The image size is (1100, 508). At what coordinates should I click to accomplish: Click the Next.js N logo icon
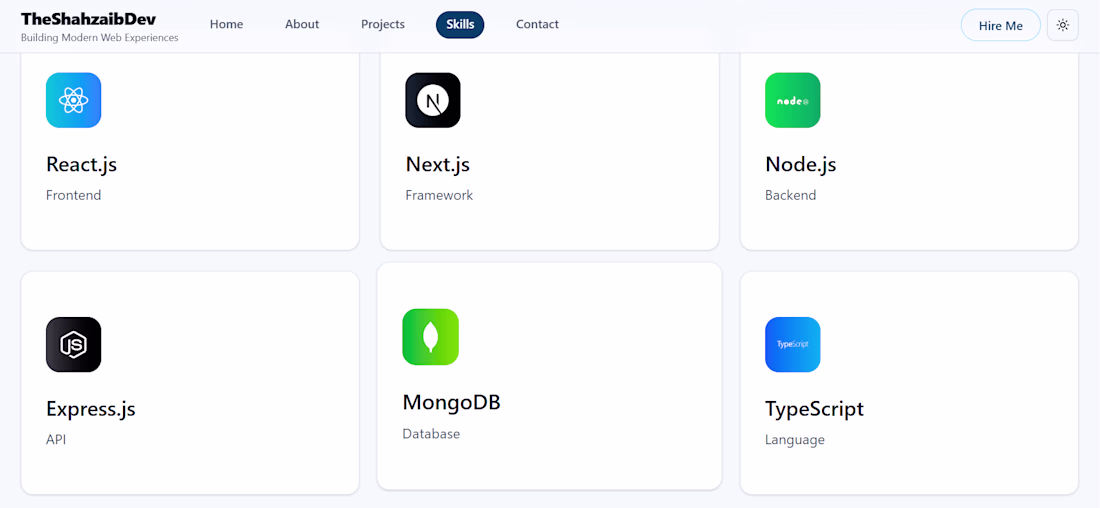click(x=433, y=100)
